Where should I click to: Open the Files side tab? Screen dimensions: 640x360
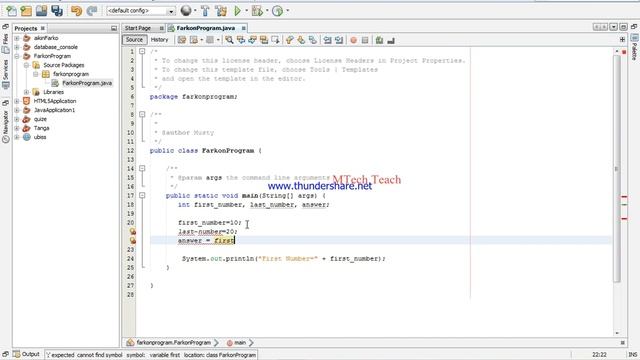pos(5,44)
